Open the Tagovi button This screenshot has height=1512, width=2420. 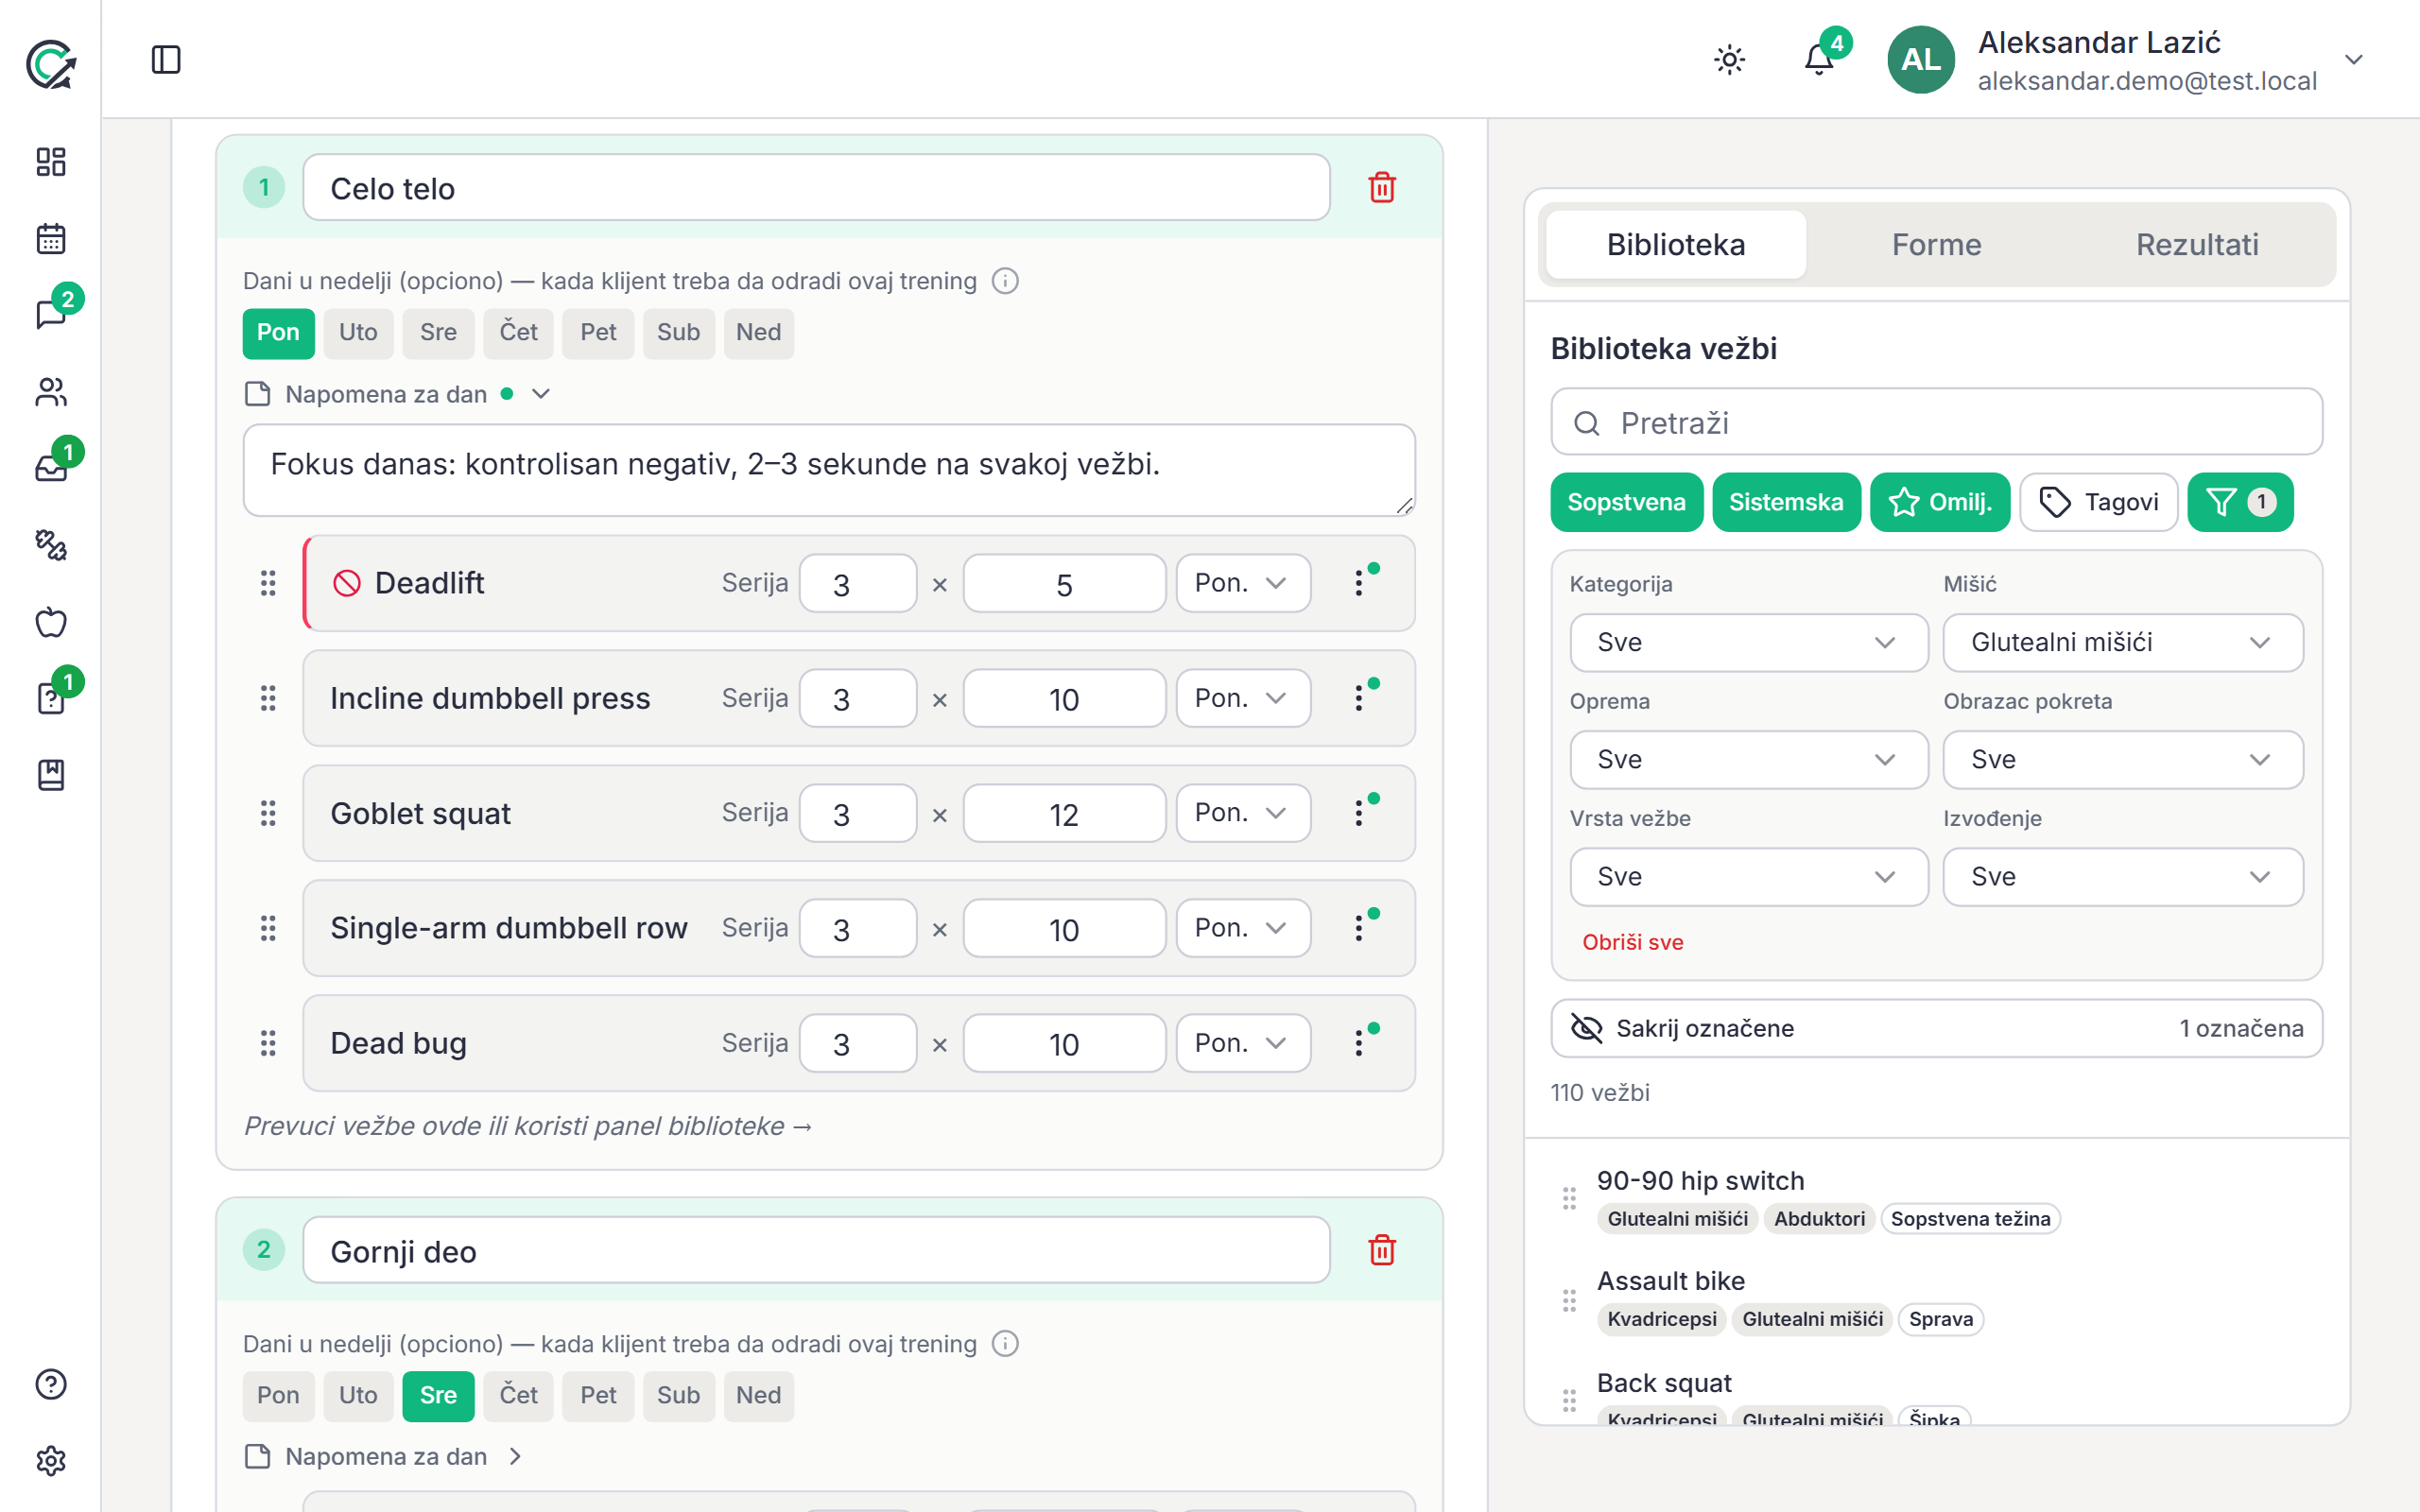[2098, 502]
